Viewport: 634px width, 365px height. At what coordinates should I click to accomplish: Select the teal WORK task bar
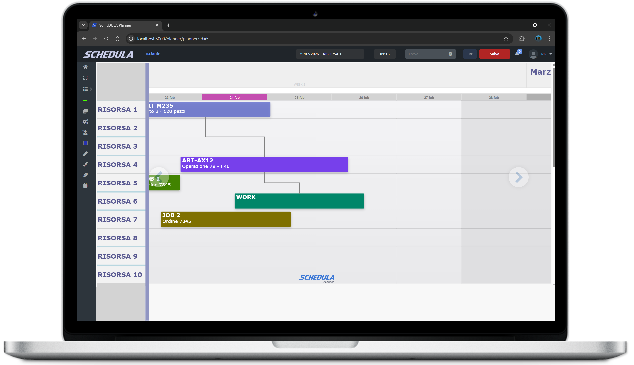tap(299, 201)
